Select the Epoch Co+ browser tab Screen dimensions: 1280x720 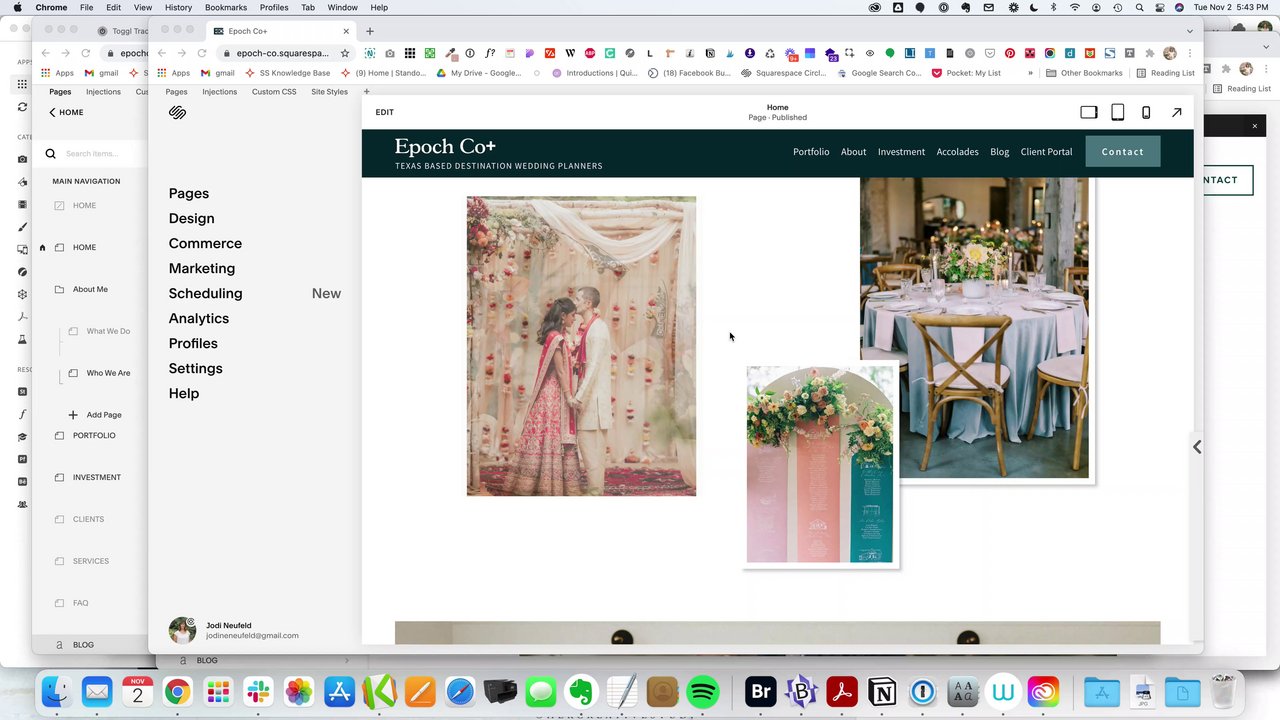pos(280,31)
